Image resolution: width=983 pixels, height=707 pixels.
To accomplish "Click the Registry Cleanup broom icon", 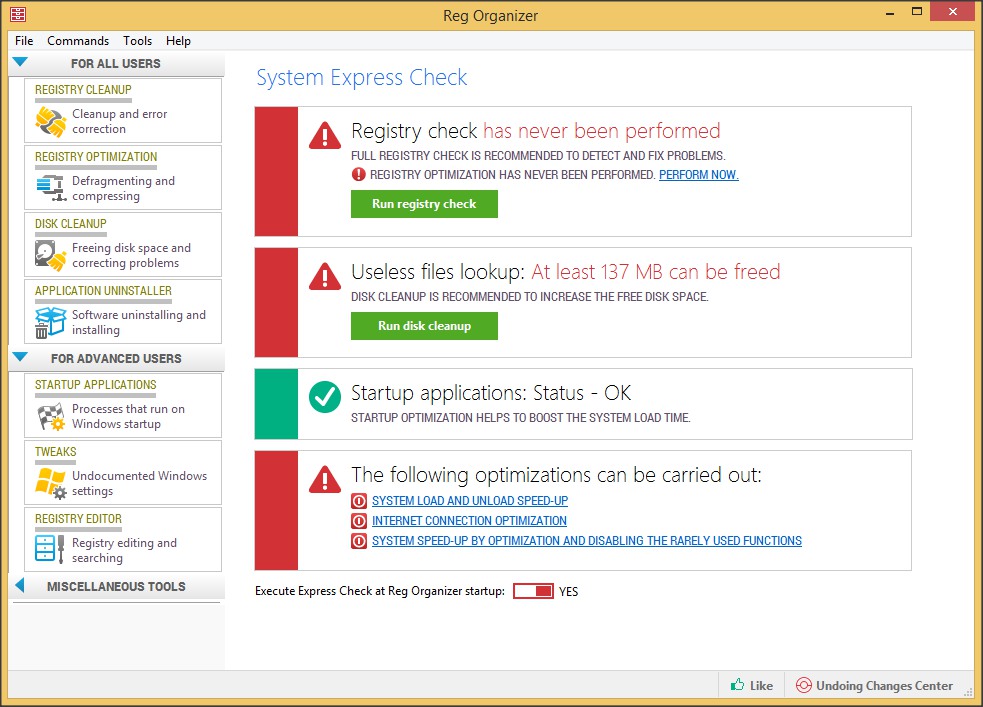I will tap(51, 122).
